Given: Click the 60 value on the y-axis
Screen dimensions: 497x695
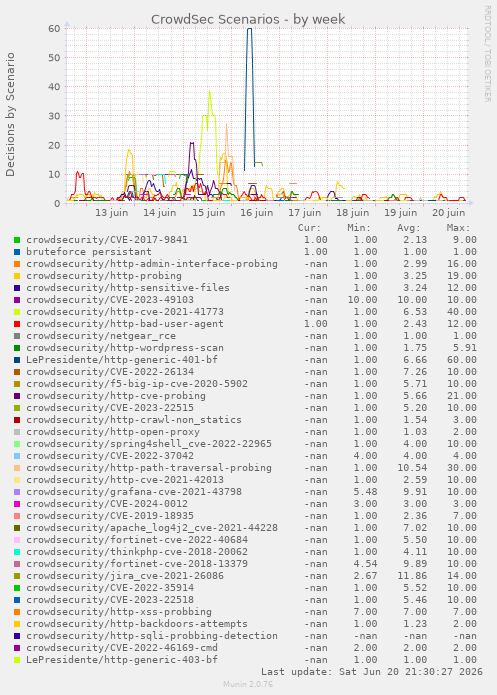Looking at the screenshot, I should (54, 28).
